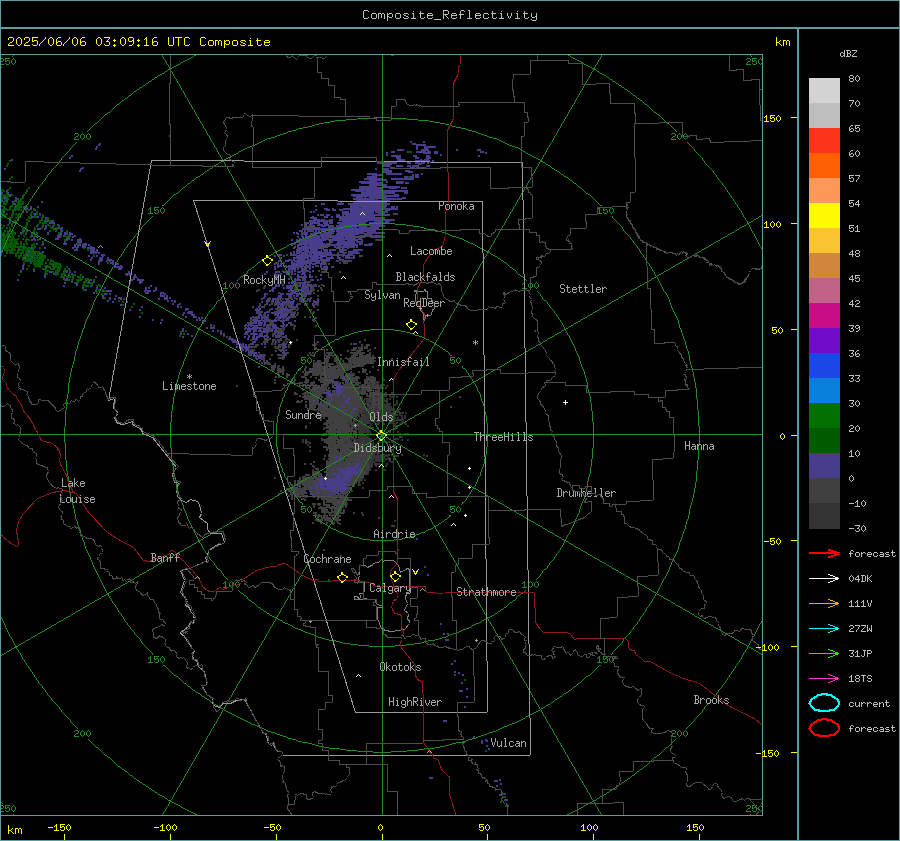This screenshot has width=900, height=841.
Task: Click the RedDeer city label
Action: [424, 303]
